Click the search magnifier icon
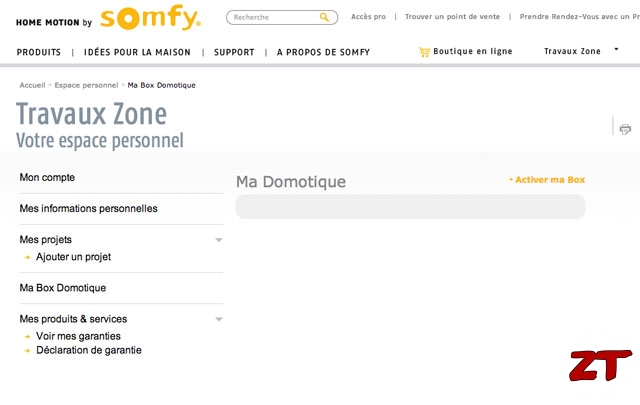The height and width of the screenshot is (405, 640). click(324, 17)
